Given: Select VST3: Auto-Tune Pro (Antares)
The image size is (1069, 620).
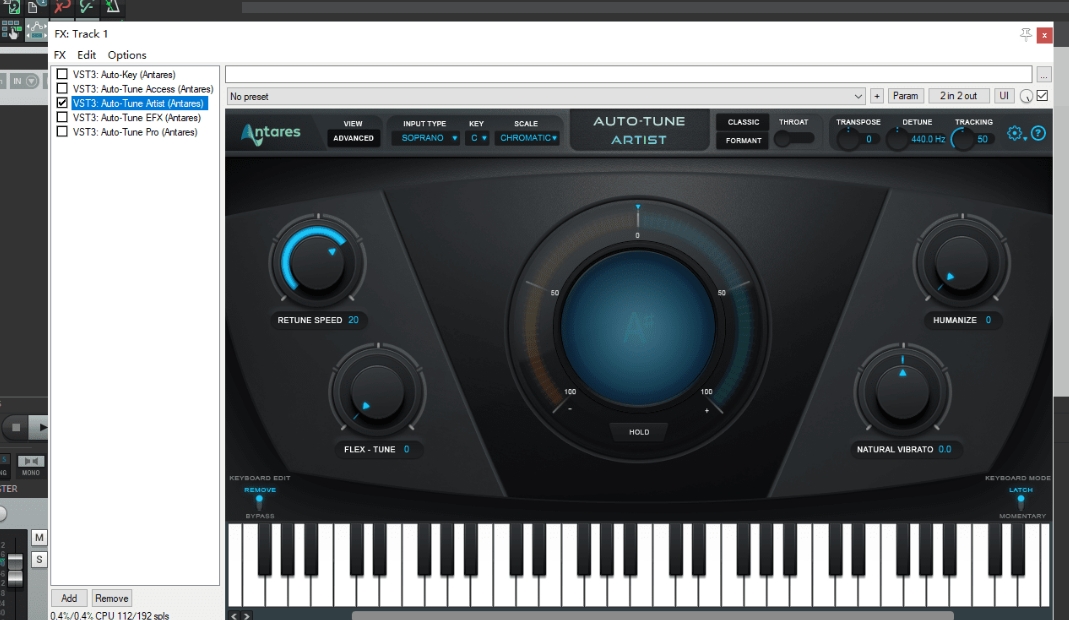Looking at the screenshot, I should click(x=135, y=132).
